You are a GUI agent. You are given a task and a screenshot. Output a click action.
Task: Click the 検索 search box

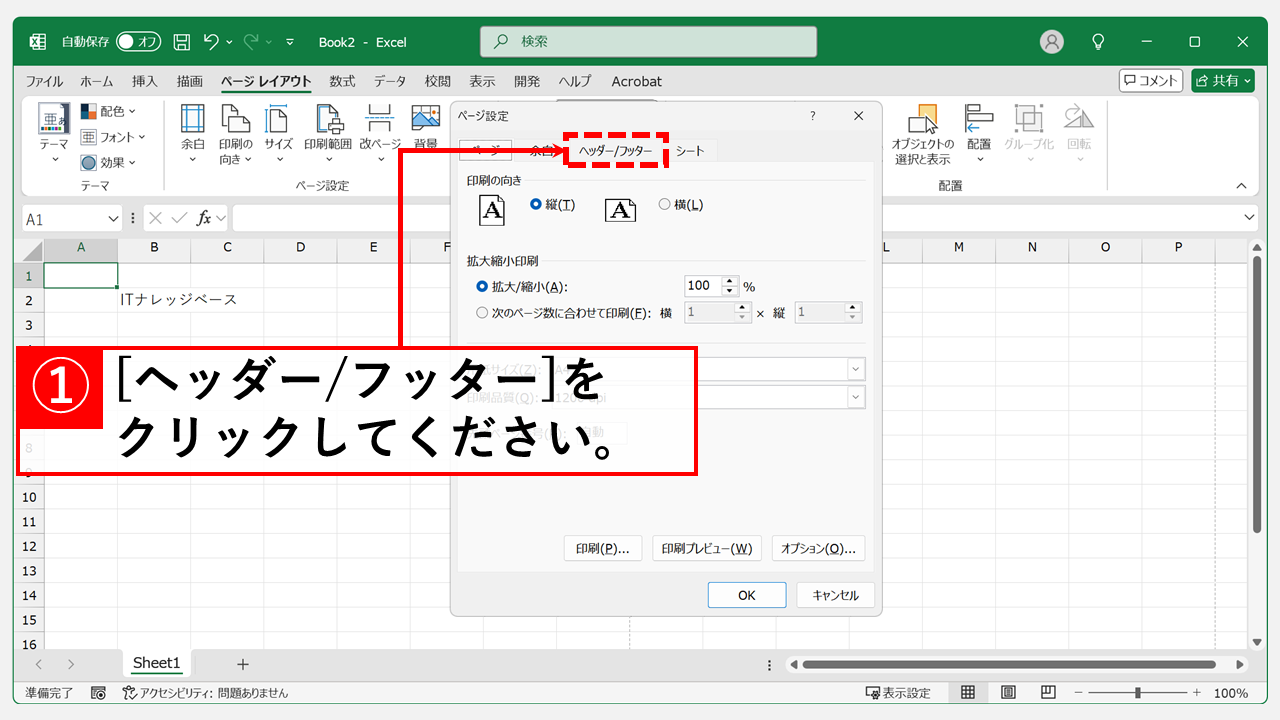coord(648,42)
